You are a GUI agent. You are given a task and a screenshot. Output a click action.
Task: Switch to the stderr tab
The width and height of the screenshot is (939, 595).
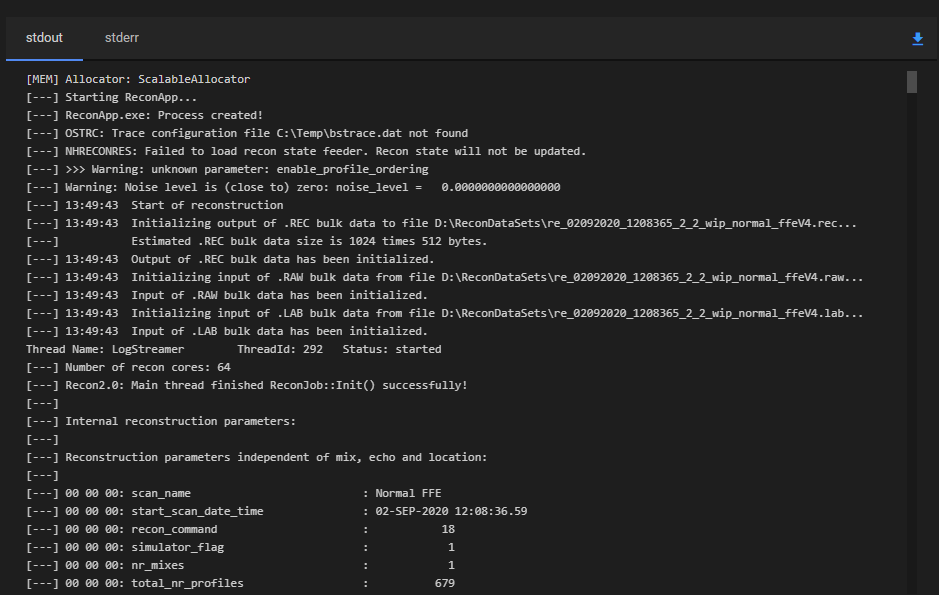pyautogui.click(x=121, y=38)
